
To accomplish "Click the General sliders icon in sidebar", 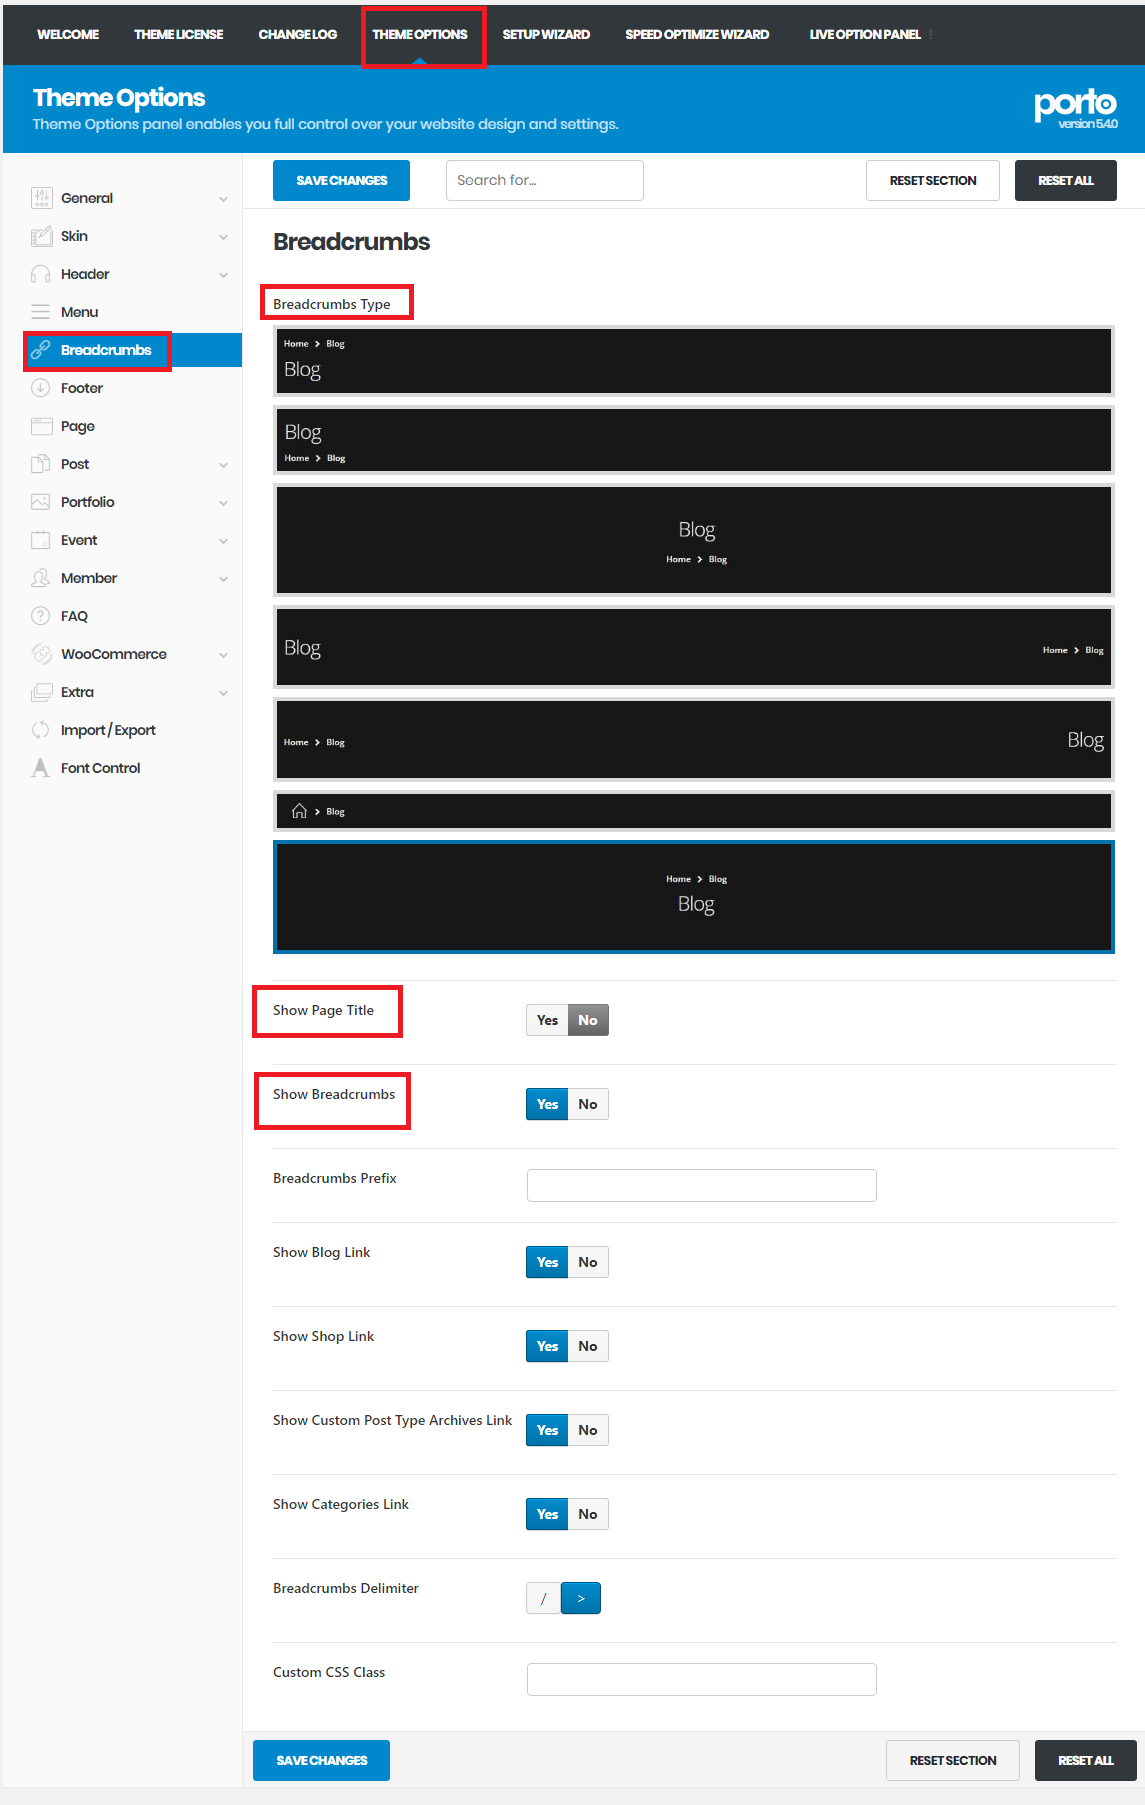I will (x=41, y=198).
